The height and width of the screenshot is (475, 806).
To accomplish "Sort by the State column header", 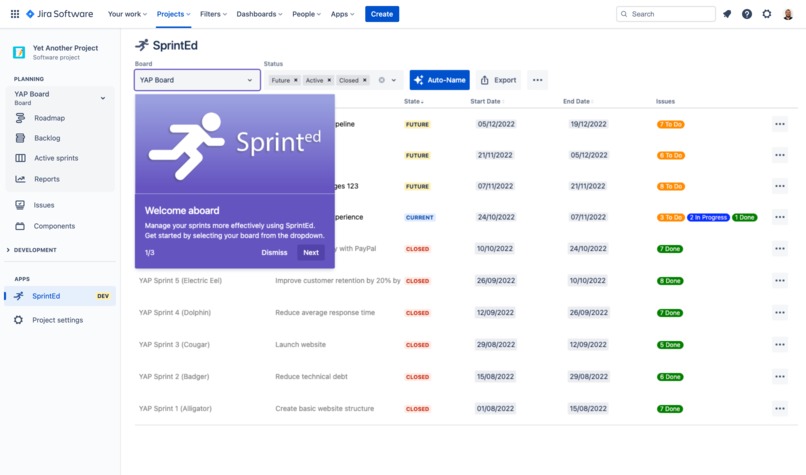I will click(414, 101).
